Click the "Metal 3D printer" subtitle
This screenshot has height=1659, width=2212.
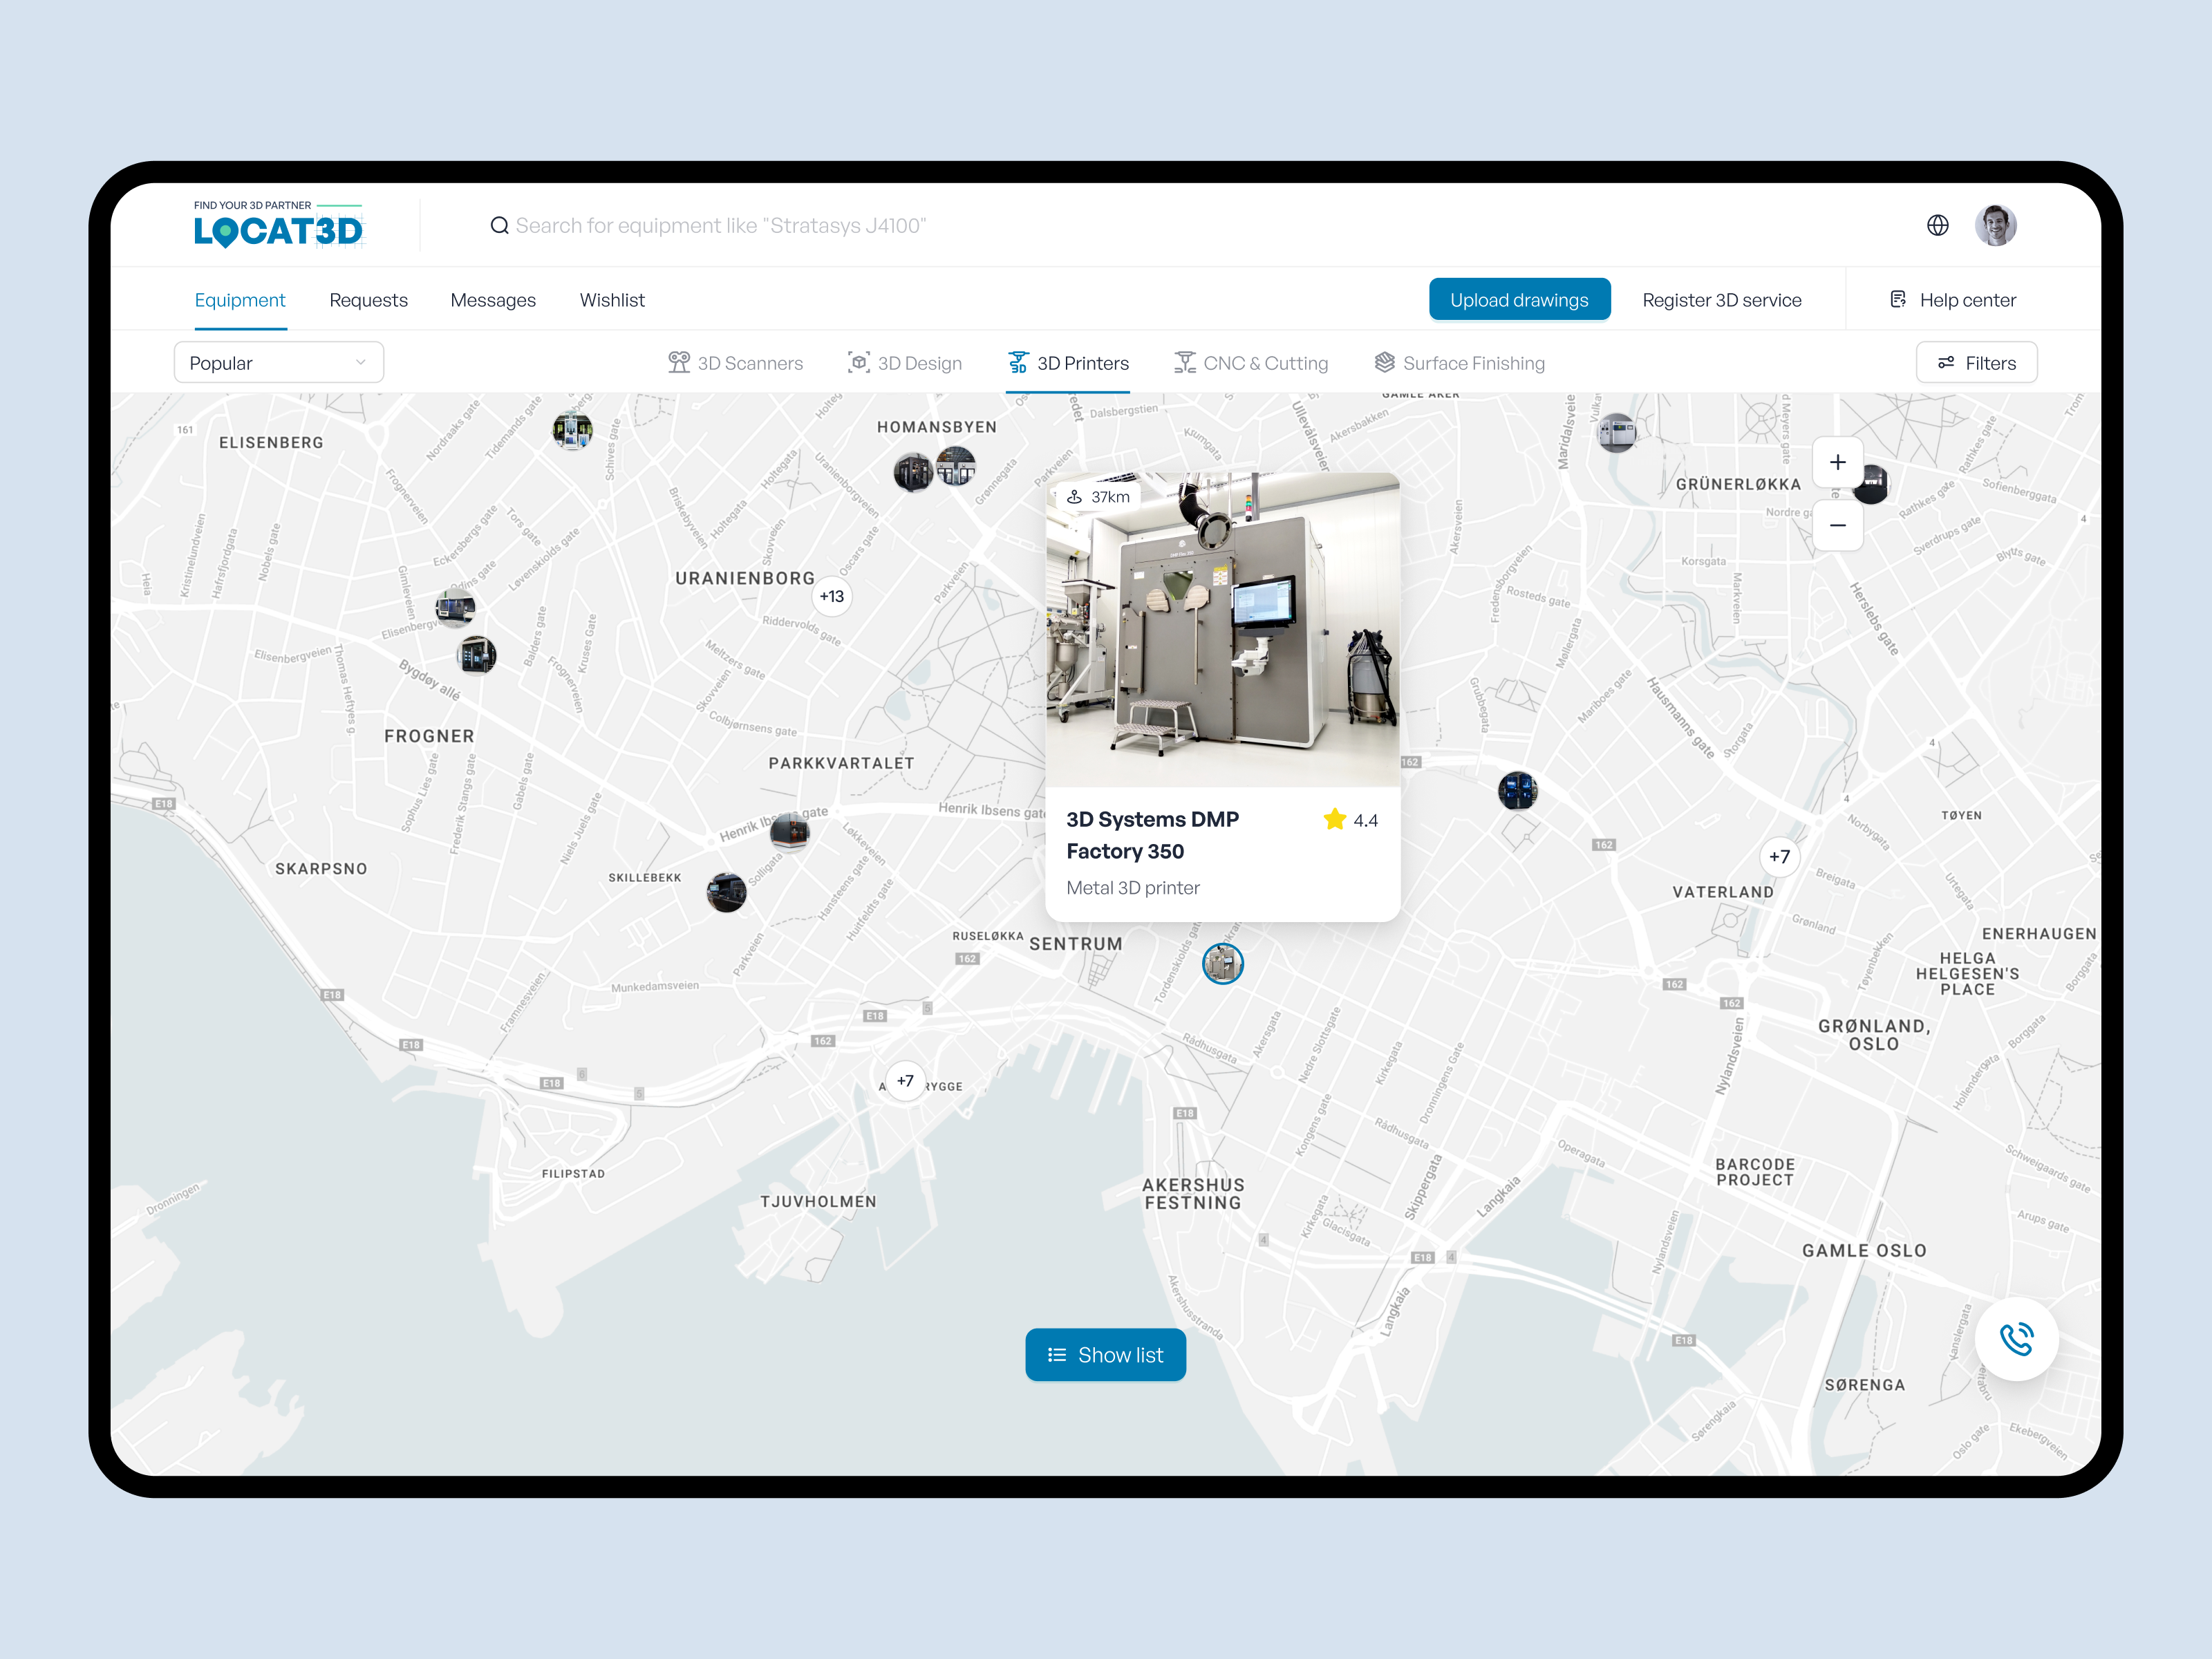1132,888
